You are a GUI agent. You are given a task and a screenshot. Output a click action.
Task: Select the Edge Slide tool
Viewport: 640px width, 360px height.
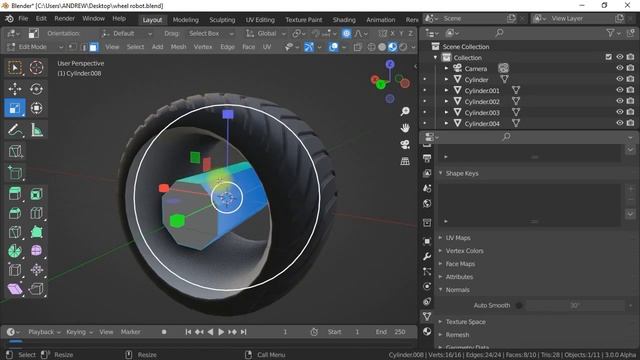(x=15, y=270)
